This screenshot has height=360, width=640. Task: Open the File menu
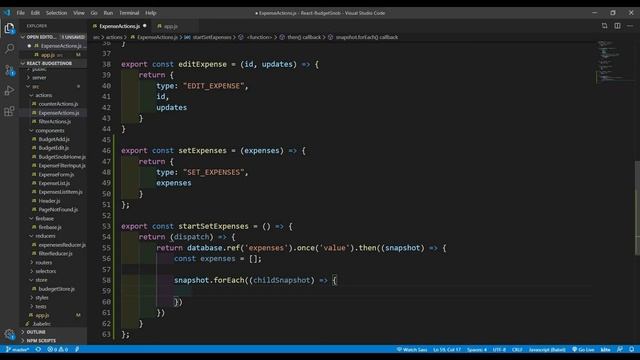[x=20, y=13]
